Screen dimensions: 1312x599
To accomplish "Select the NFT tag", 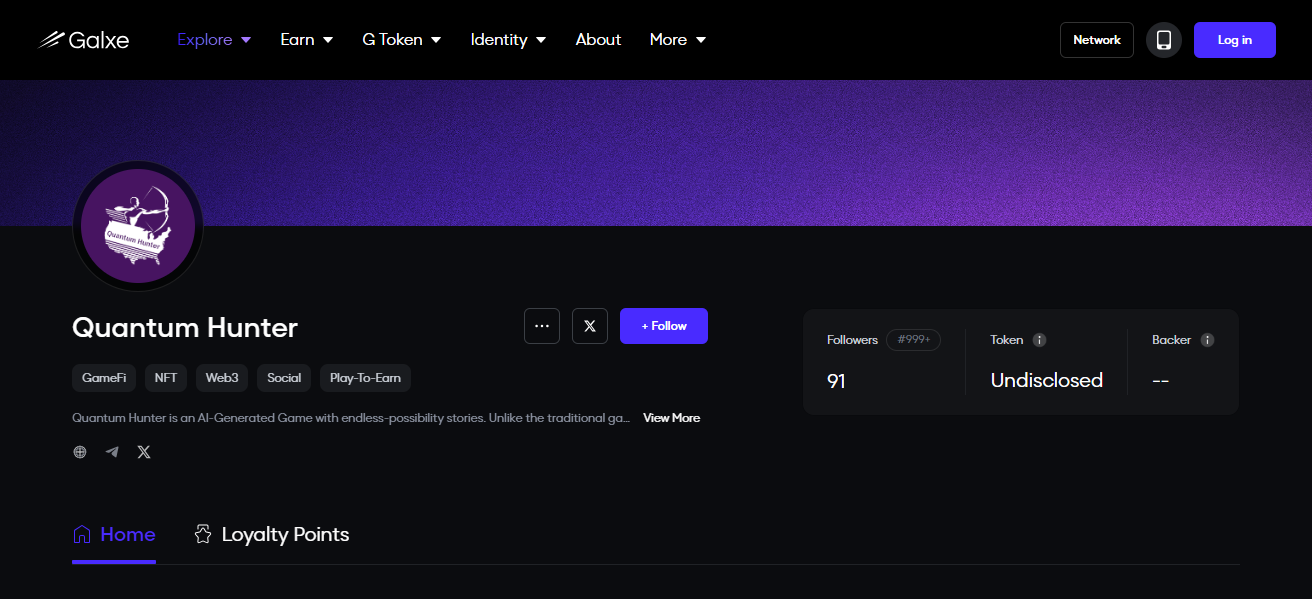I will click(166, 378).
